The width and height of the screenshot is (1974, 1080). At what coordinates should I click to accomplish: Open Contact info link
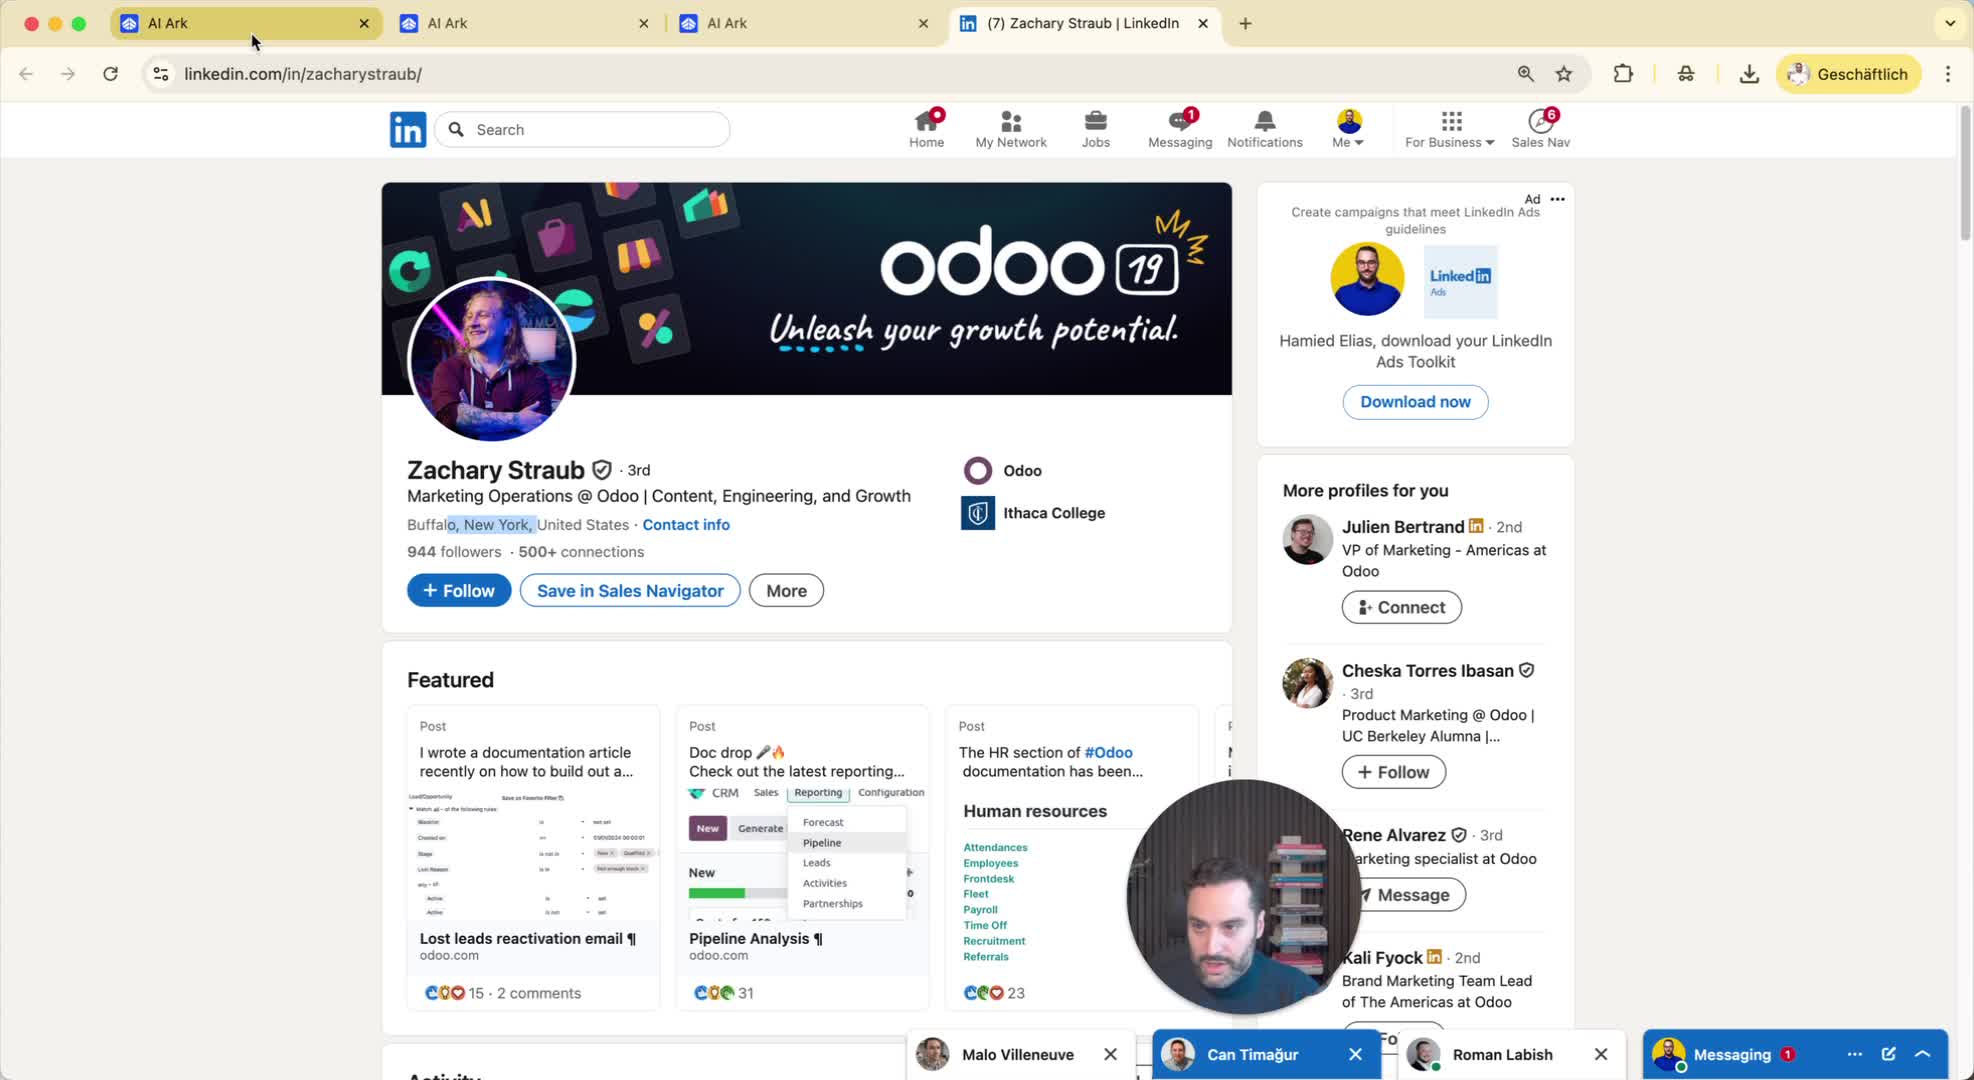[686, 525]
